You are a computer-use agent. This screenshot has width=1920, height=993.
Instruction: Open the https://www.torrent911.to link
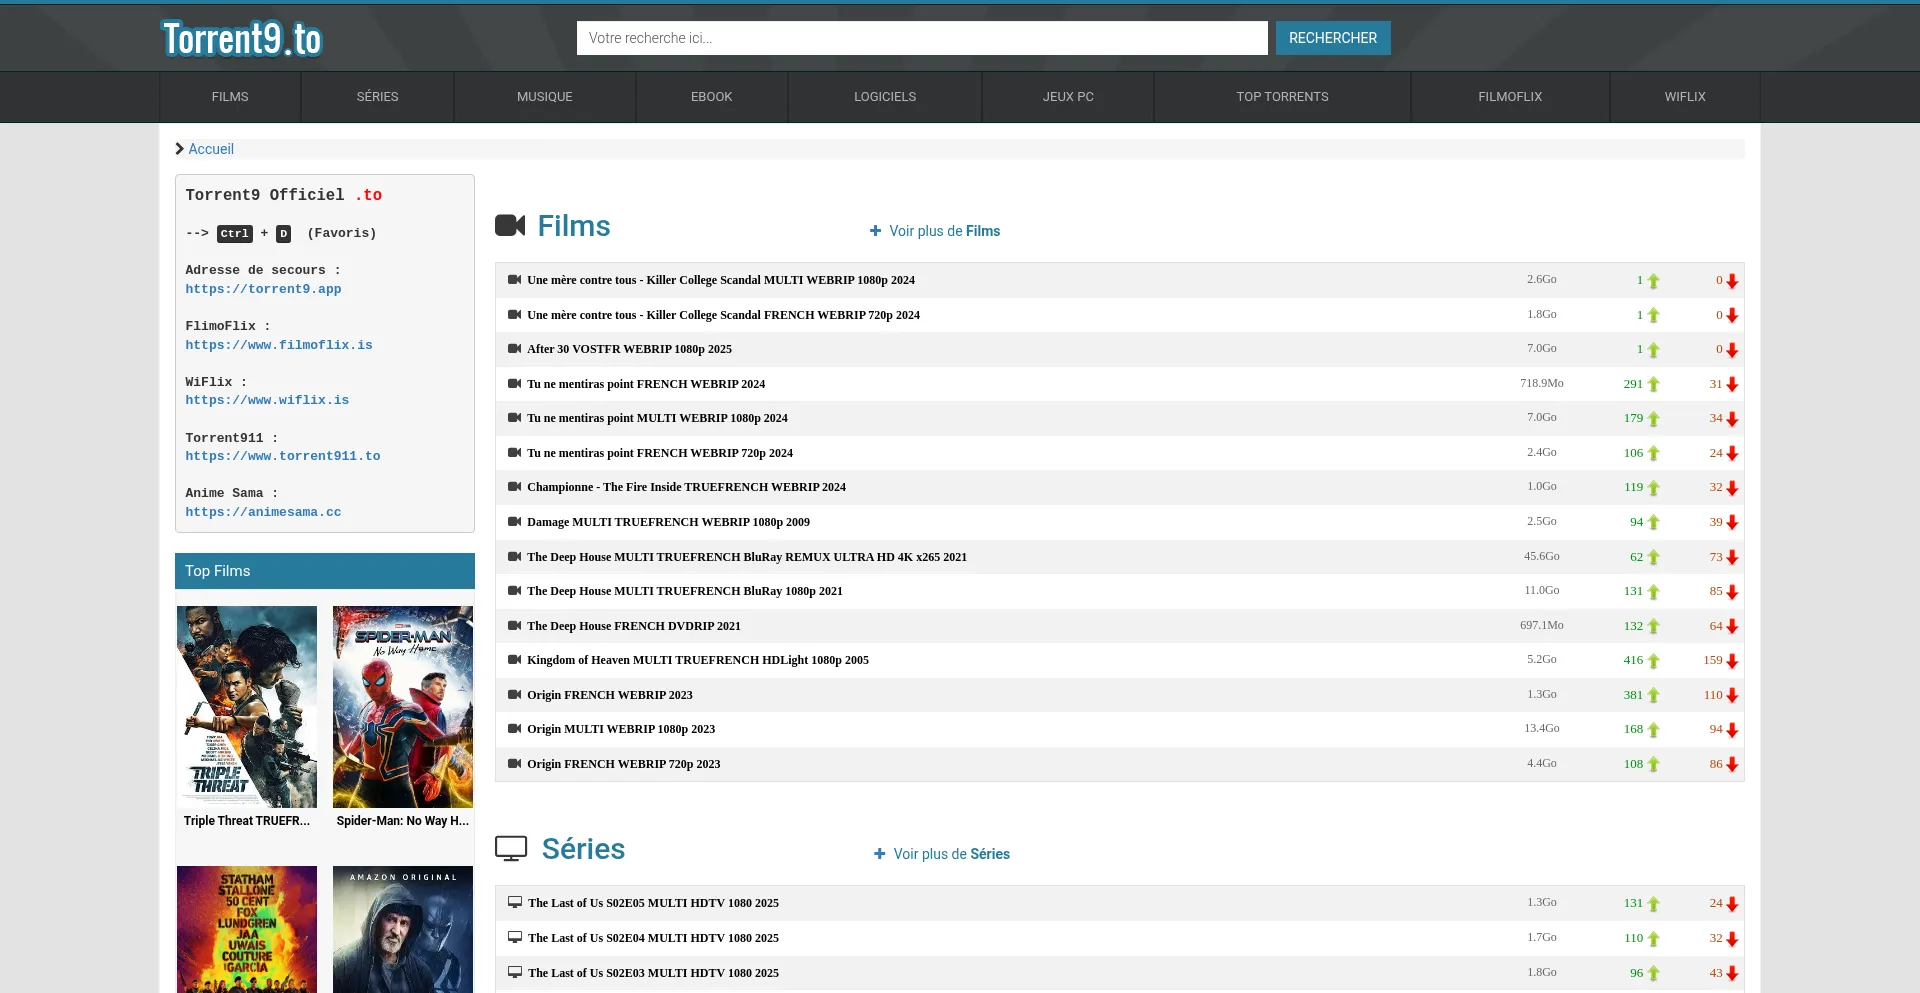click(283, 456)
